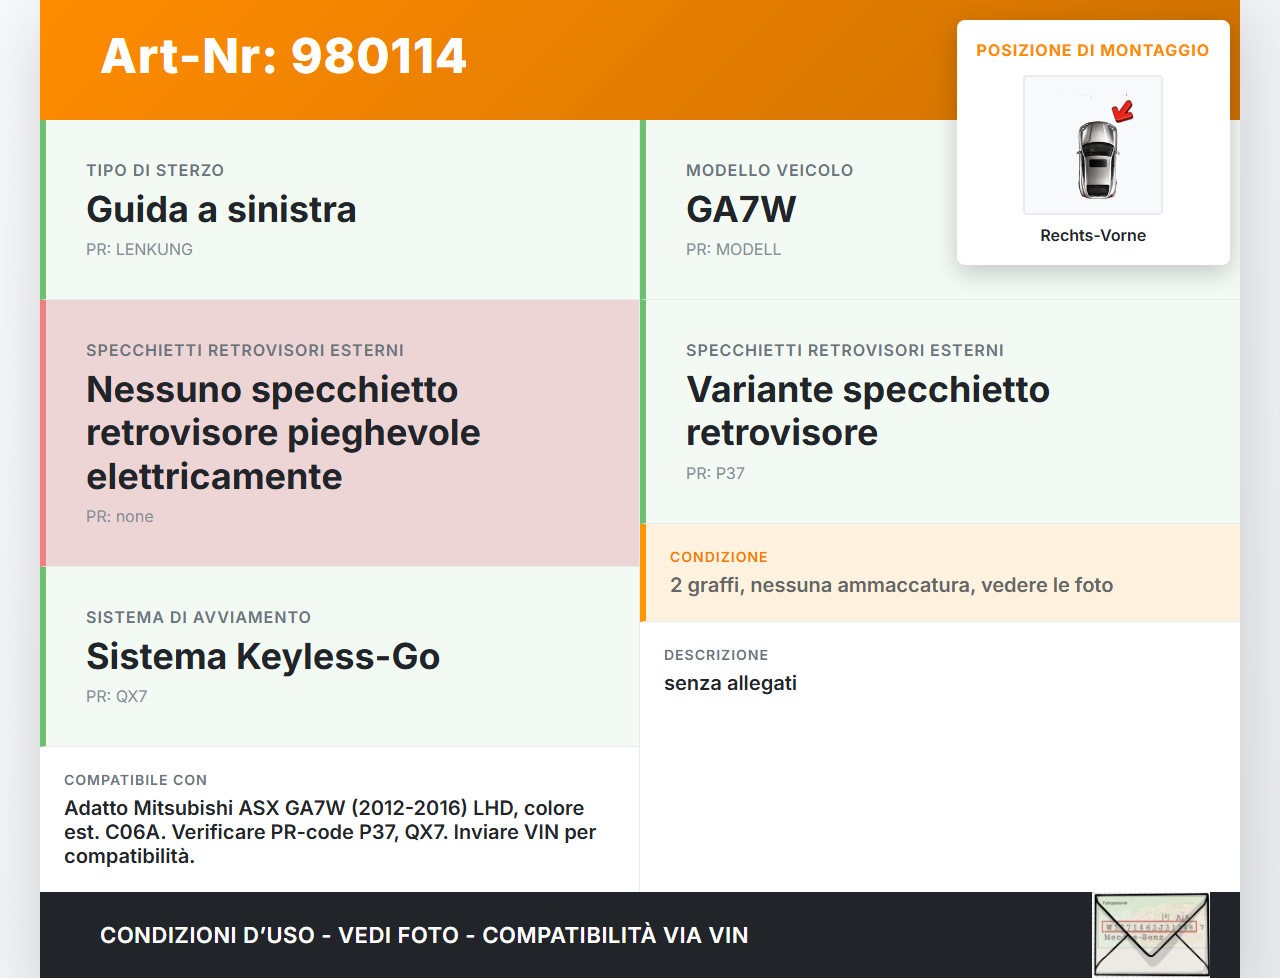1280x978 pixels.
Task: Click the PR: QX7 code label
Action: 116,697
